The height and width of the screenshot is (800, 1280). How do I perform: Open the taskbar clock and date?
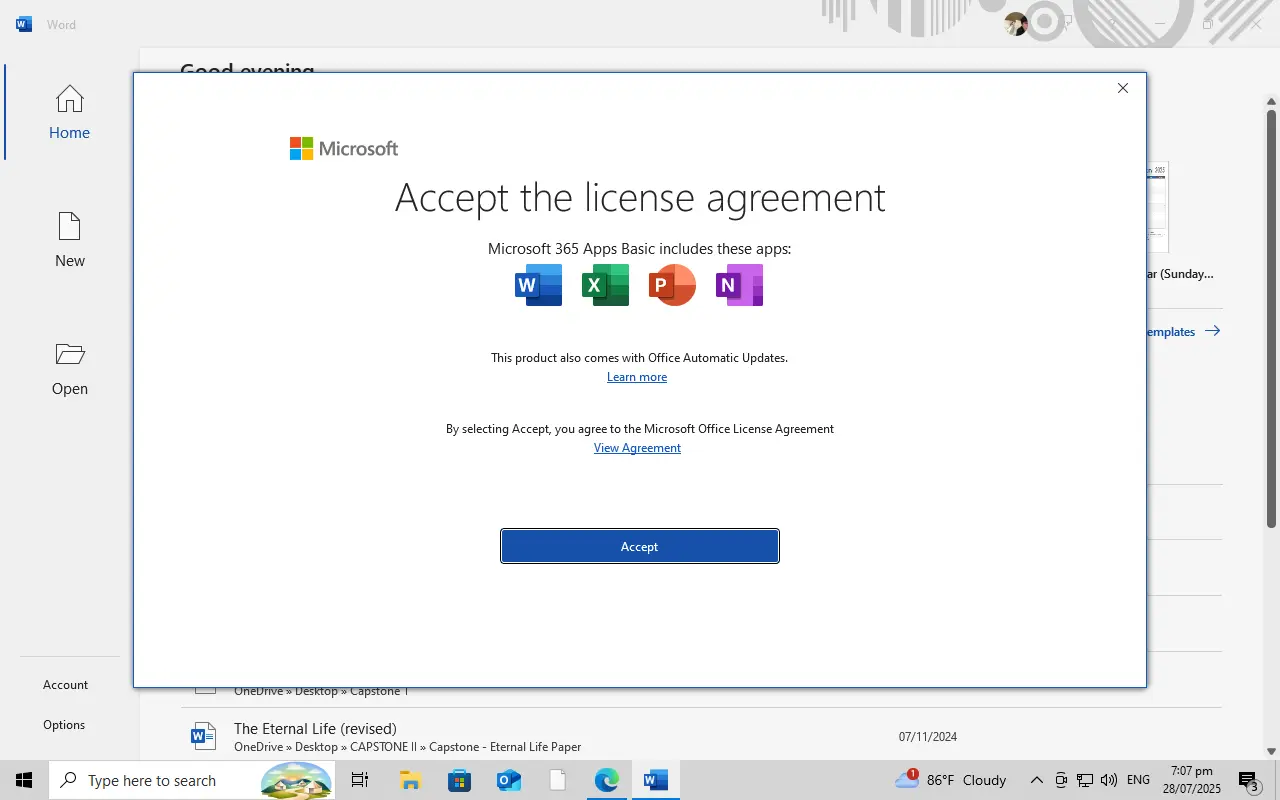1190,780
